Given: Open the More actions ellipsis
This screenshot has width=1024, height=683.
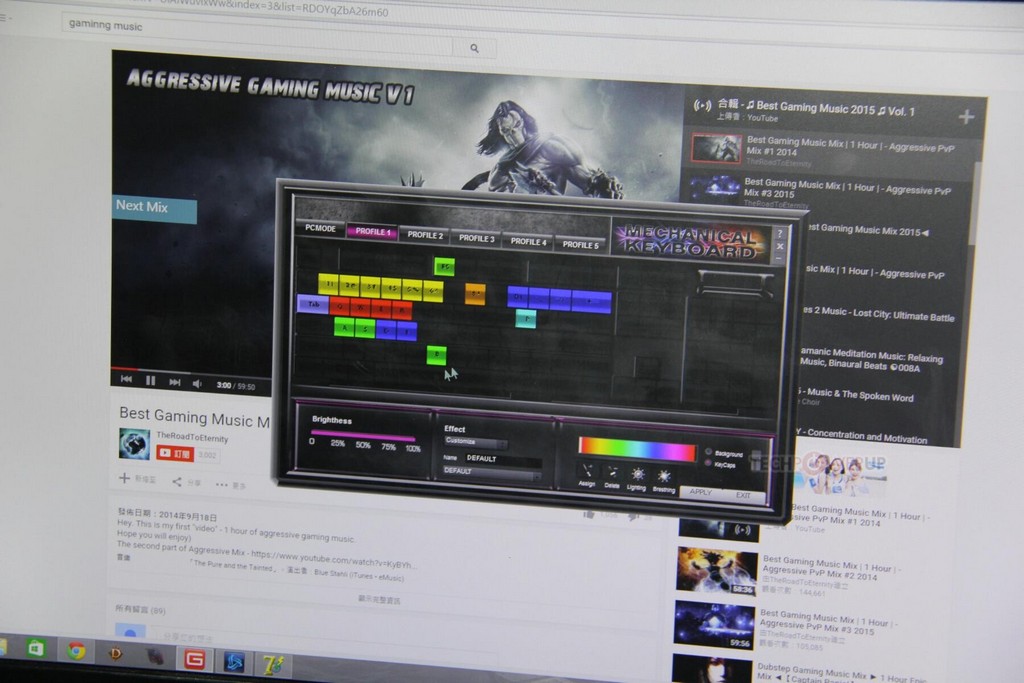Looking at the screenshot, I should pyautogui.click(x=221, y=484).
